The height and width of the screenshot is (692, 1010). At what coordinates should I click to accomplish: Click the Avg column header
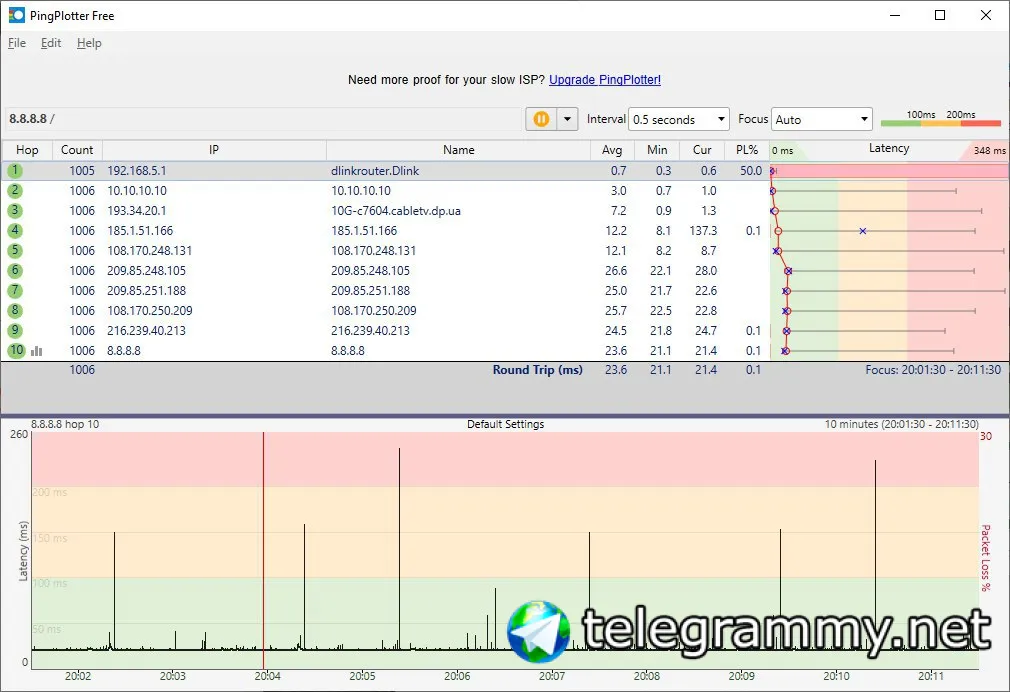pos(612,149)
